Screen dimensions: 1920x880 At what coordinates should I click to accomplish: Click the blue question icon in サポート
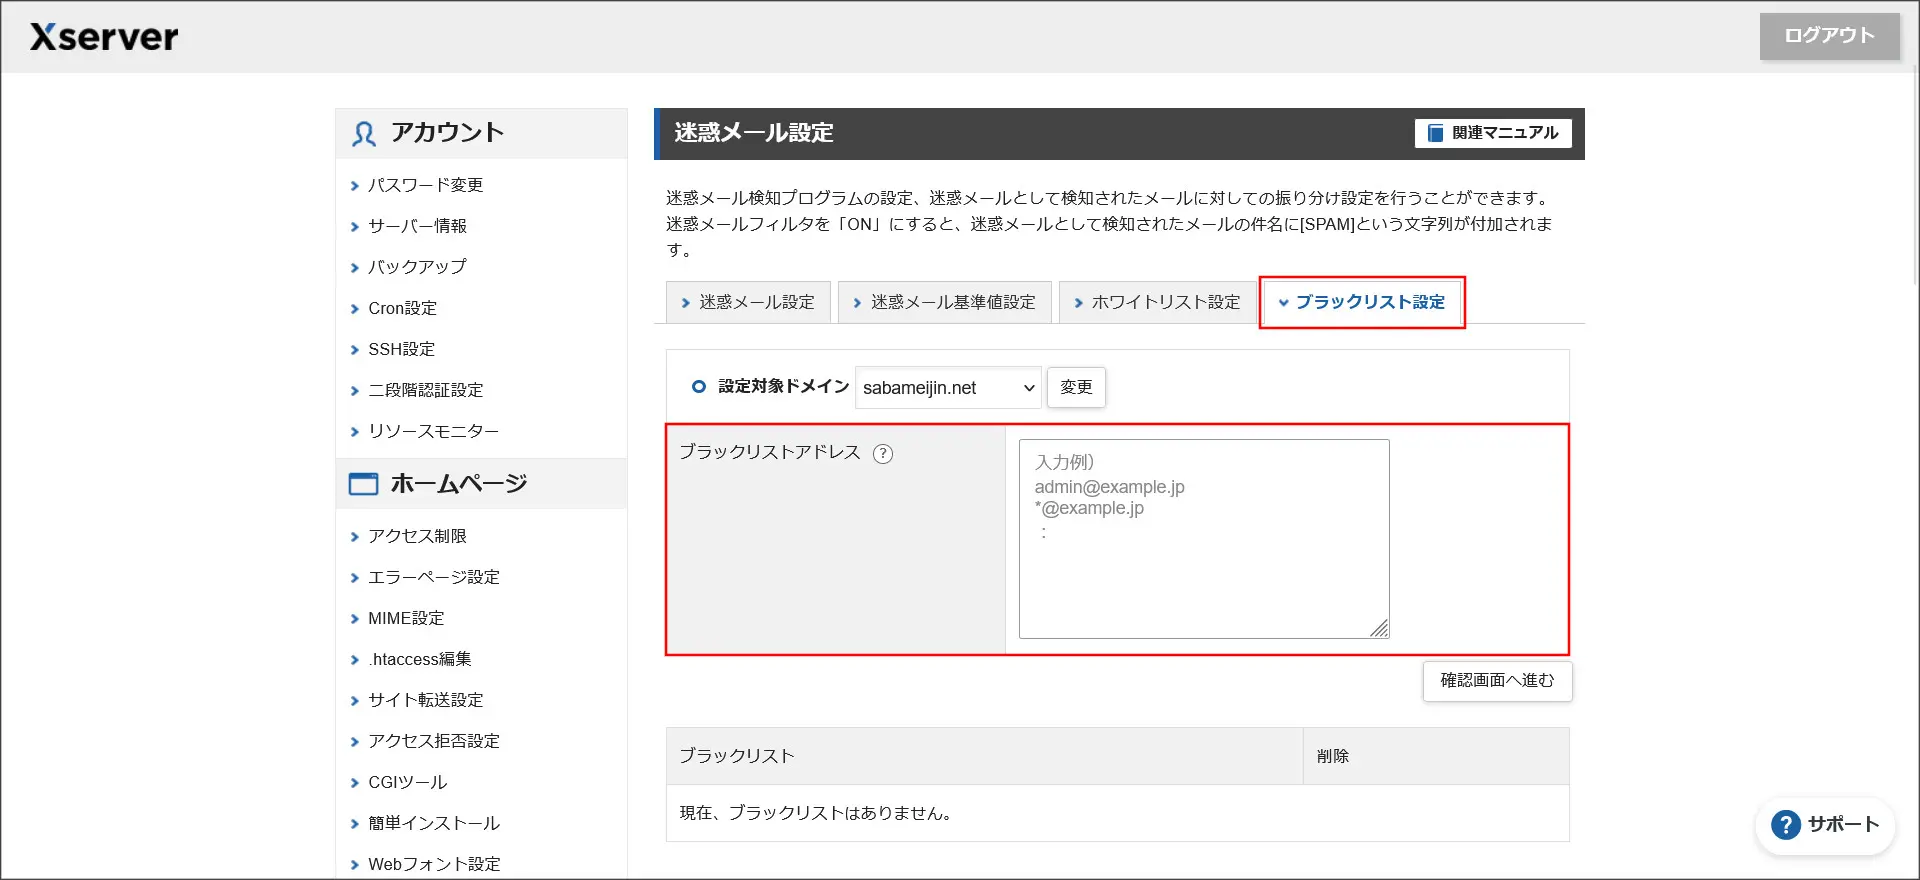[x=1786, y=825]
